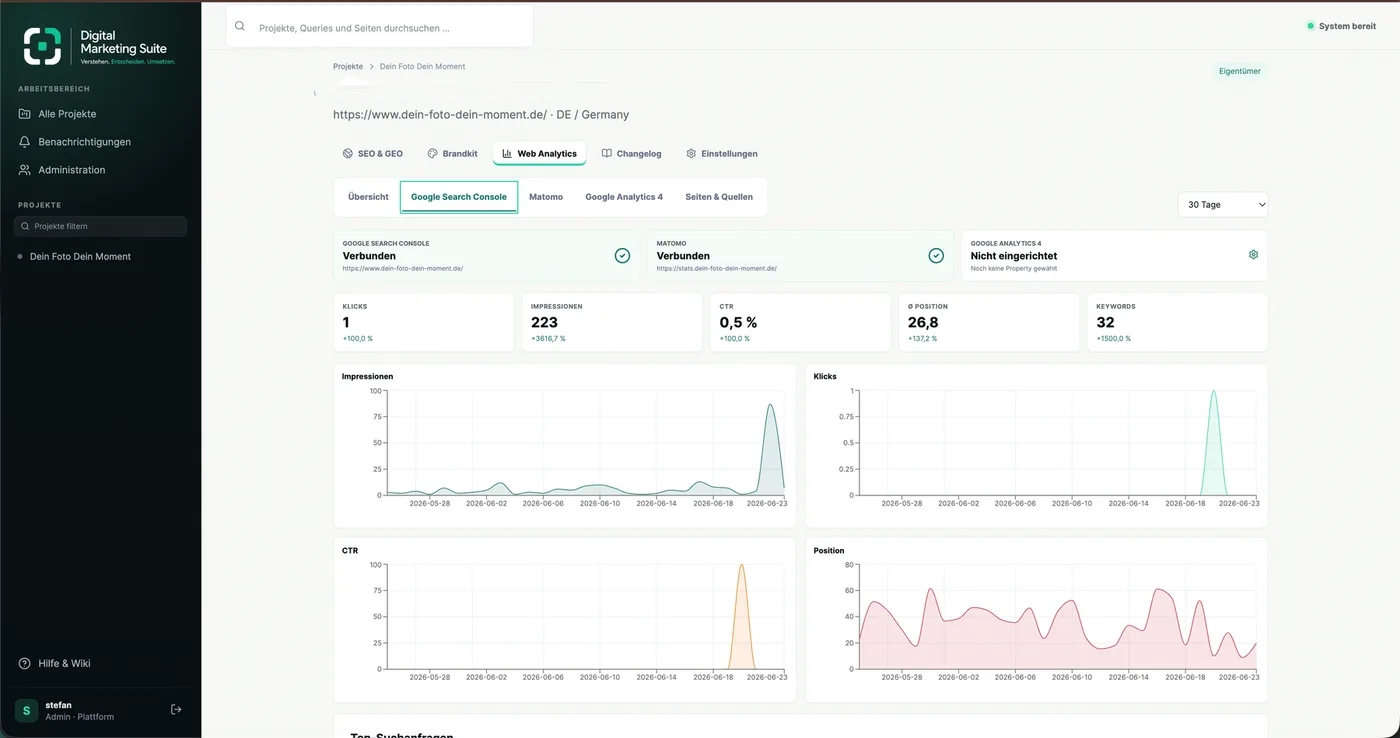Click the https://stats.dein-foto-dein-moment.de/ text
Image resolution: width=1400 pixels, height=738 pixels.
click(x=717, y=269)
